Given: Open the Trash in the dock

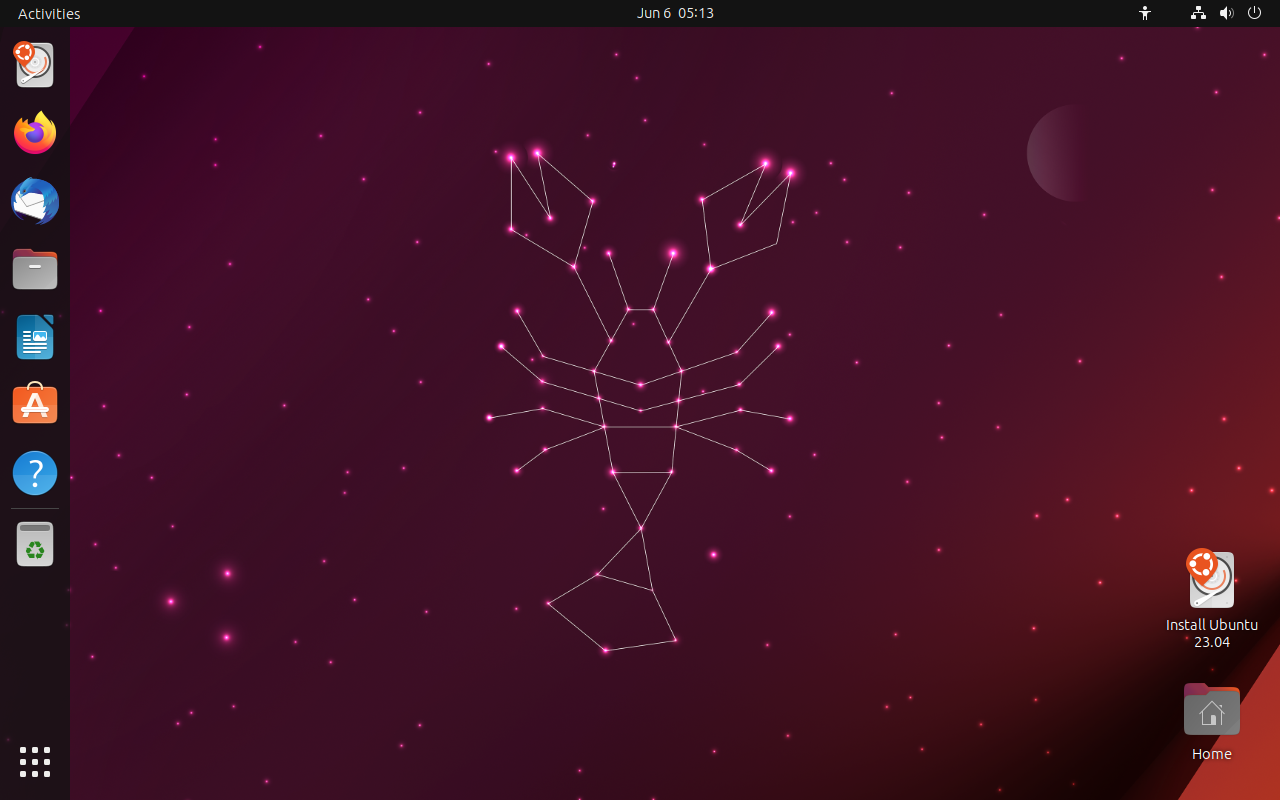Looking at the screenshot, I should tap(34, 544).
